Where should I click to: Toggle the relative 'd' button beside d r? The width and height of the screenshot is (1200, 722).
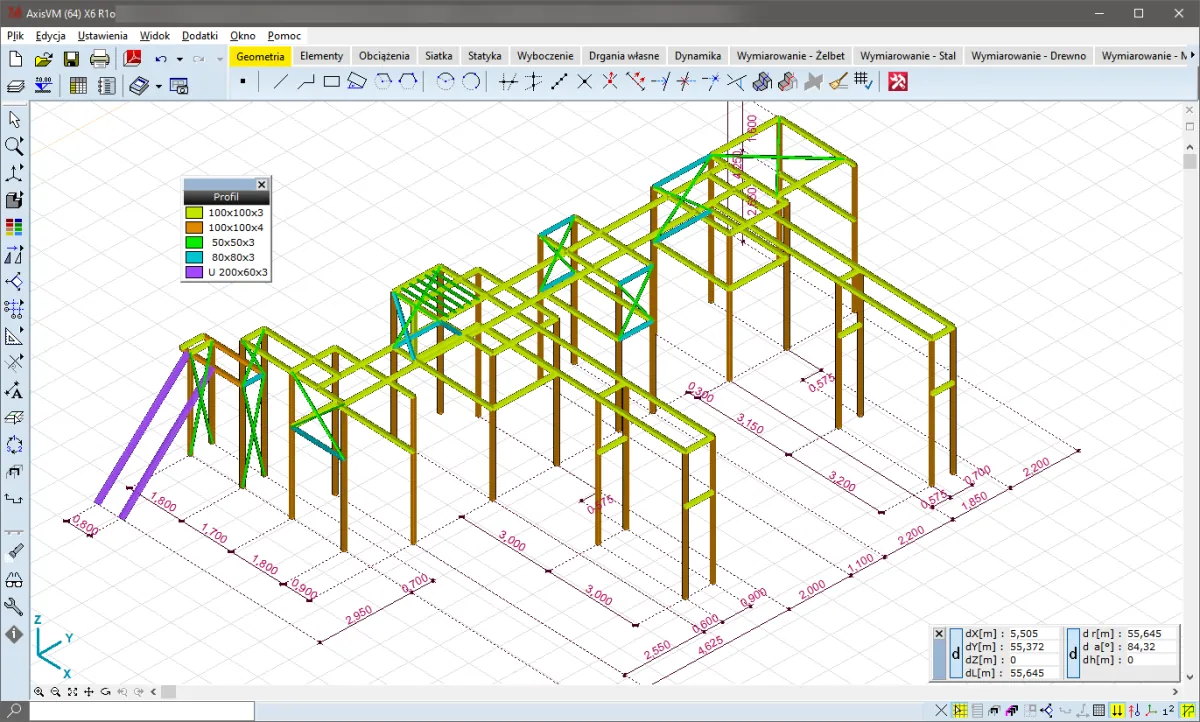click(1072, 653)
